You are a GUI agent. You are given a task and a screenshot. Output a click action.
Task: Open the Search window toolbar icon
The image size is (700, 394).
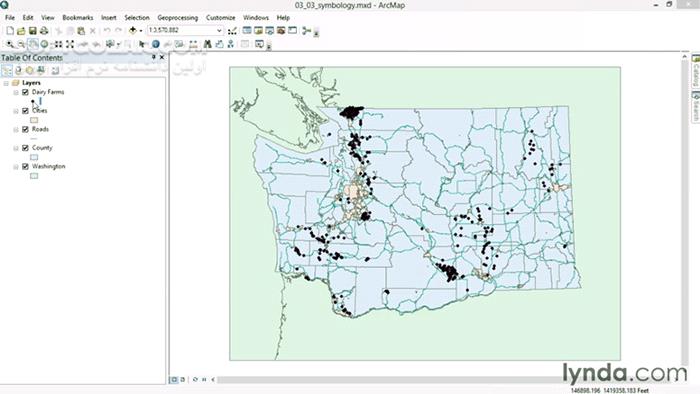pyautogui.click(x=270, y=30)
